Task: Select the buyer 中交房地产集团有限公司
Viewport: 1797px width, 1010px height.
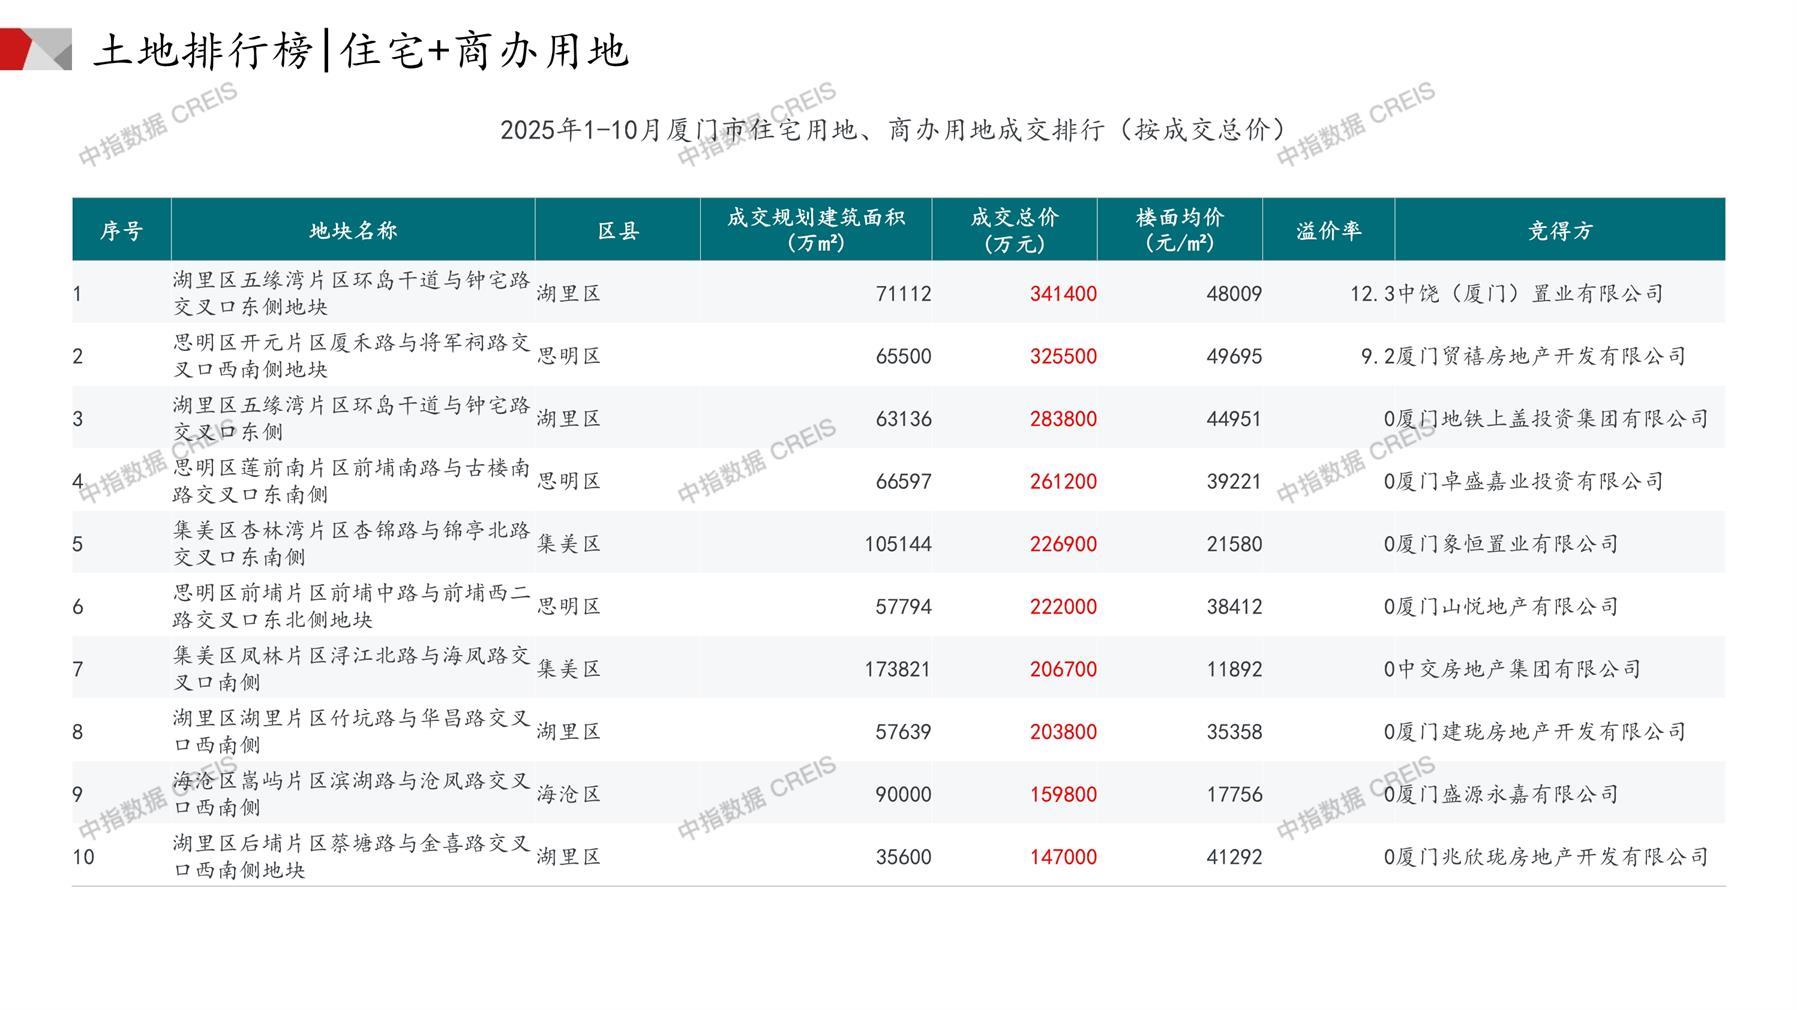Action: [1518, 669]
